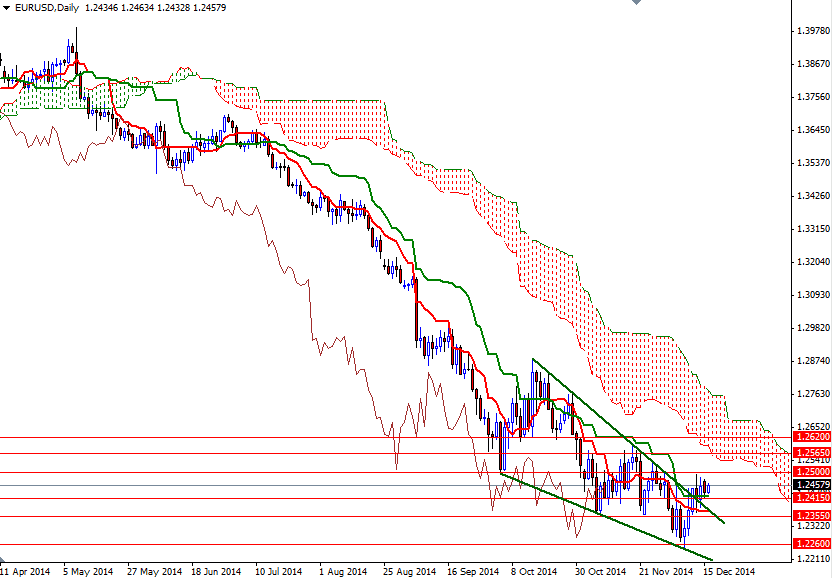Expand the symbol dropdown triangle beside EURUSD,Daily

point(6,6)
